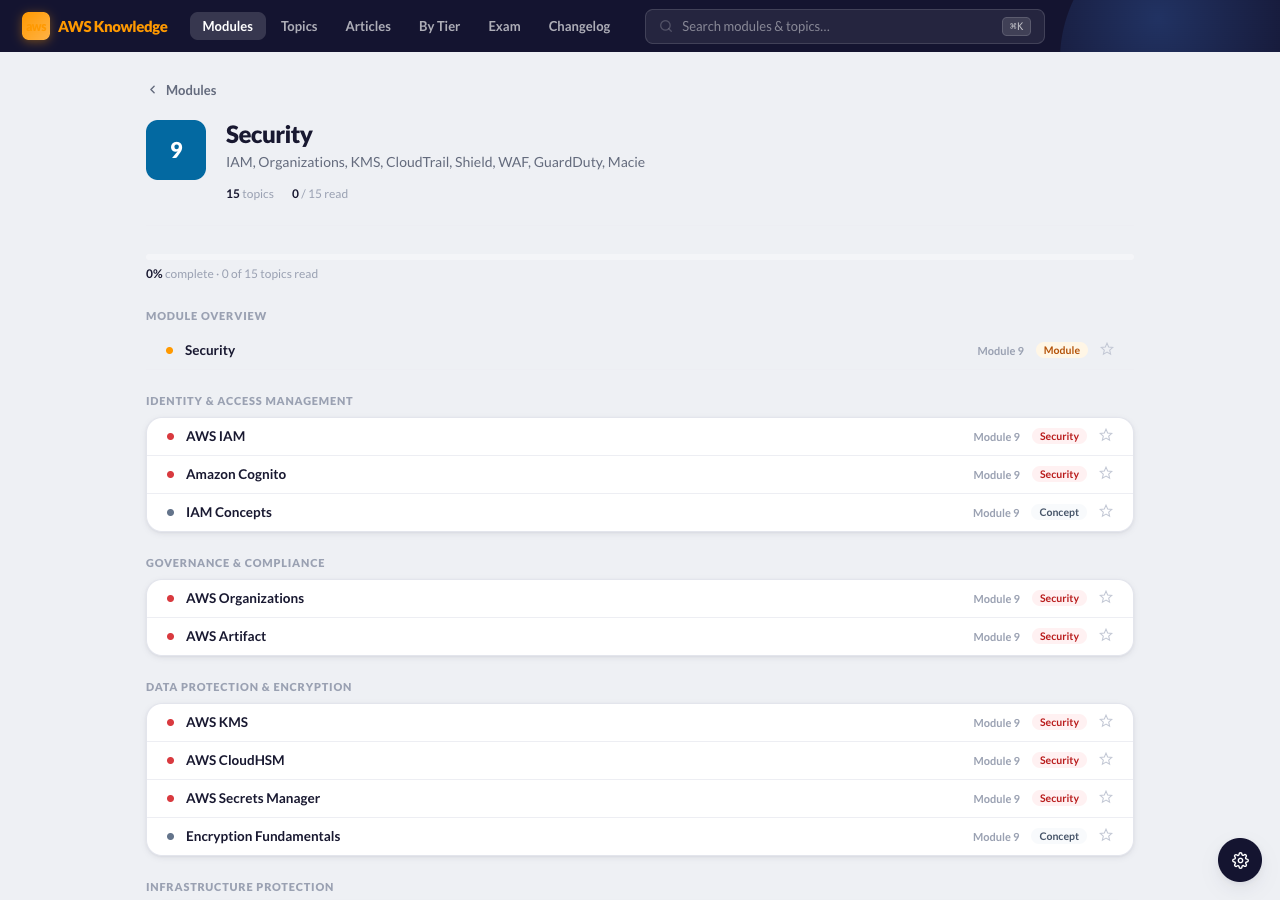Click the Security tag on AWS IAM row

(1059, 436)
